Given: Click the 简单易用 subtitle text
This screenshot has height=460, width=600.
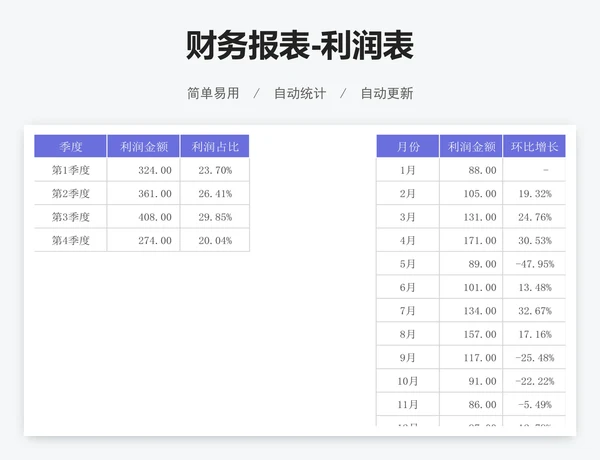Looking at the screenshot, I should [x=213, y=93].
